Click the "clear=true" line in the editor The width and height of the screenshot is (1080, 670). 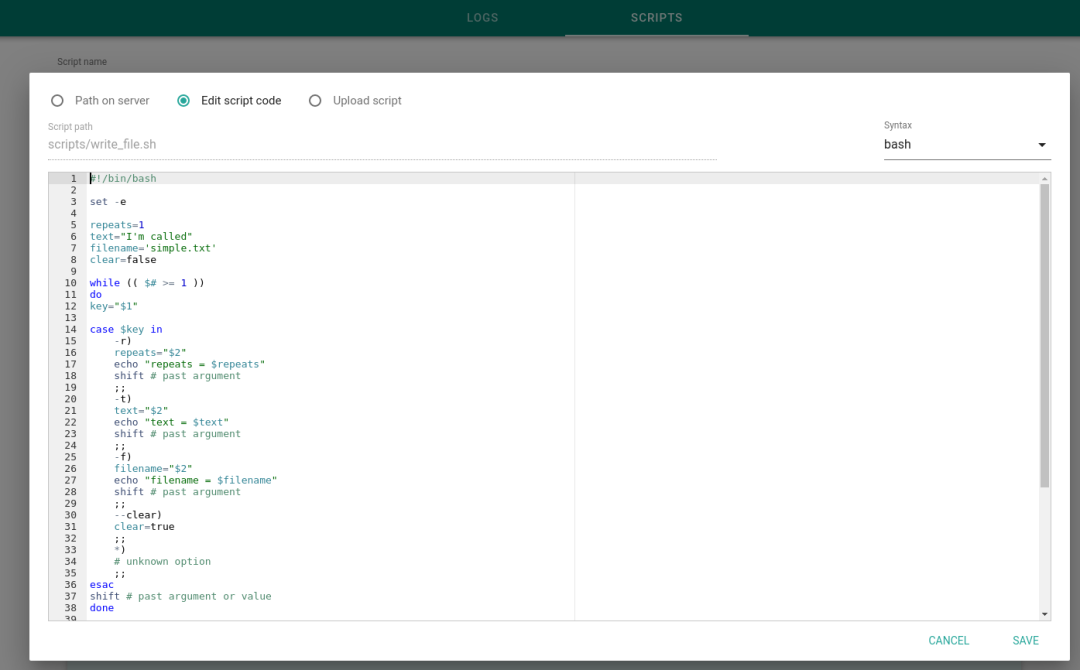[x=144, y=527]
